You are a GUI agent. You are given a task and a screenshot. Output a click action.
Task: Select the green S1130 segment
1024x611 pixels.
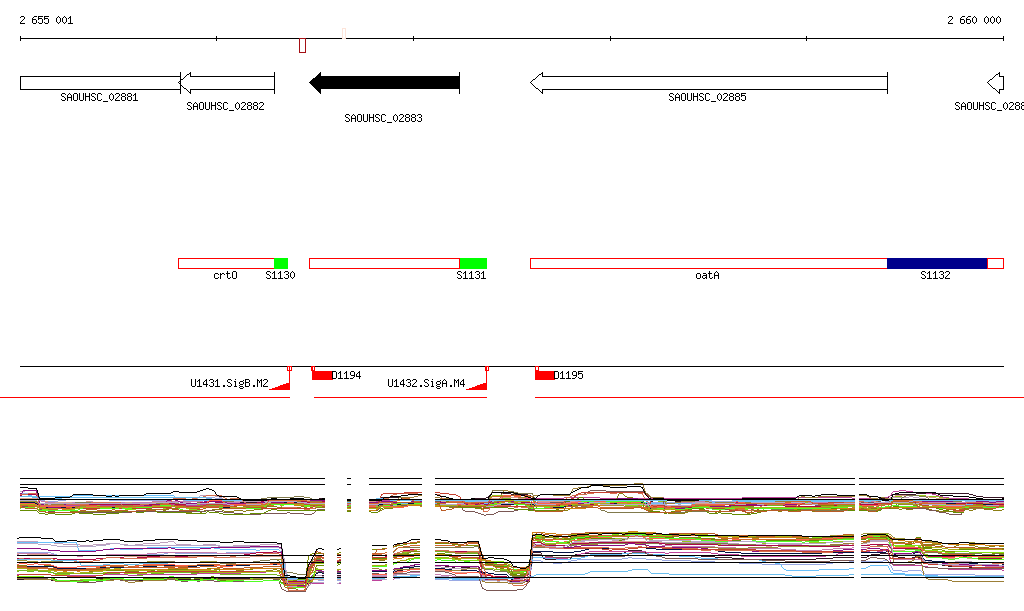tap(281, 264)
